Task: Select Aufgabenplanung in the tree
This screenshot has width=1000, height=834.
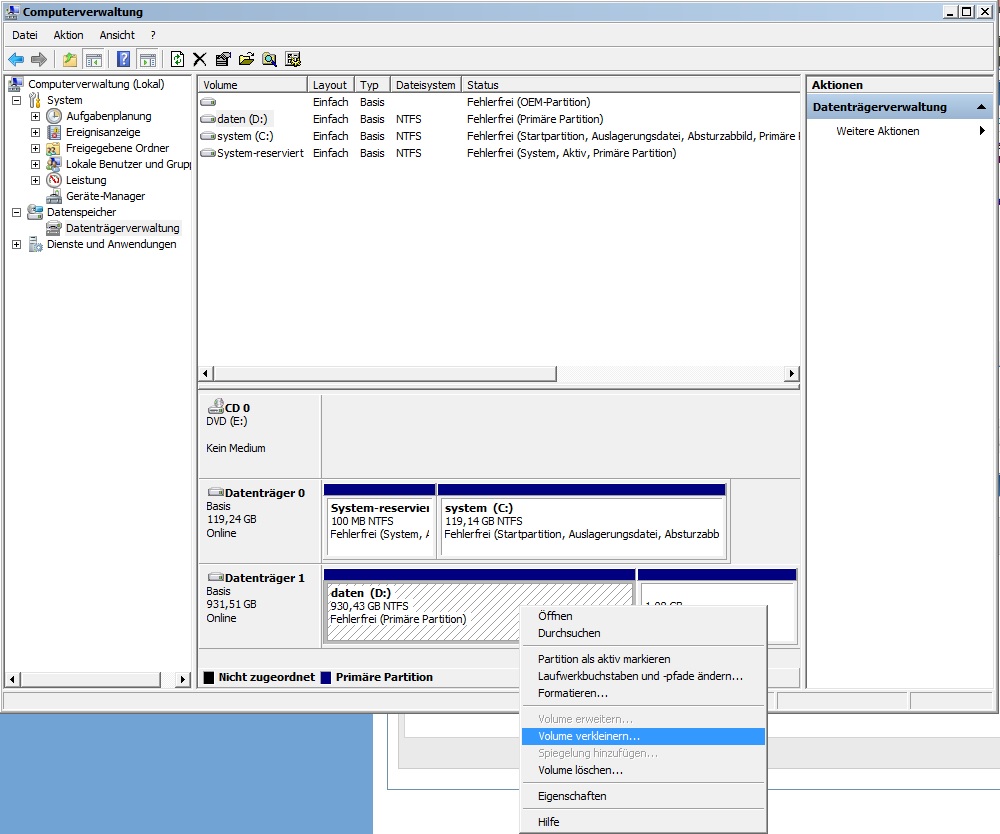Action: click(108, 116)
